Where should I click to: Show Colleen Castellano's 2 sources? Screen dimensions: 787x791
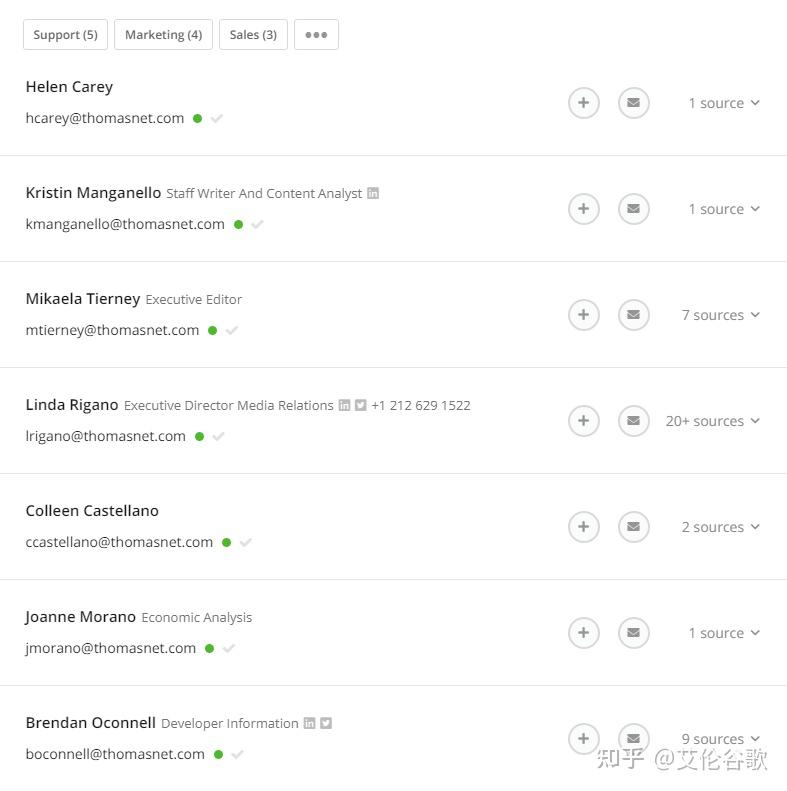click(720, 527)
